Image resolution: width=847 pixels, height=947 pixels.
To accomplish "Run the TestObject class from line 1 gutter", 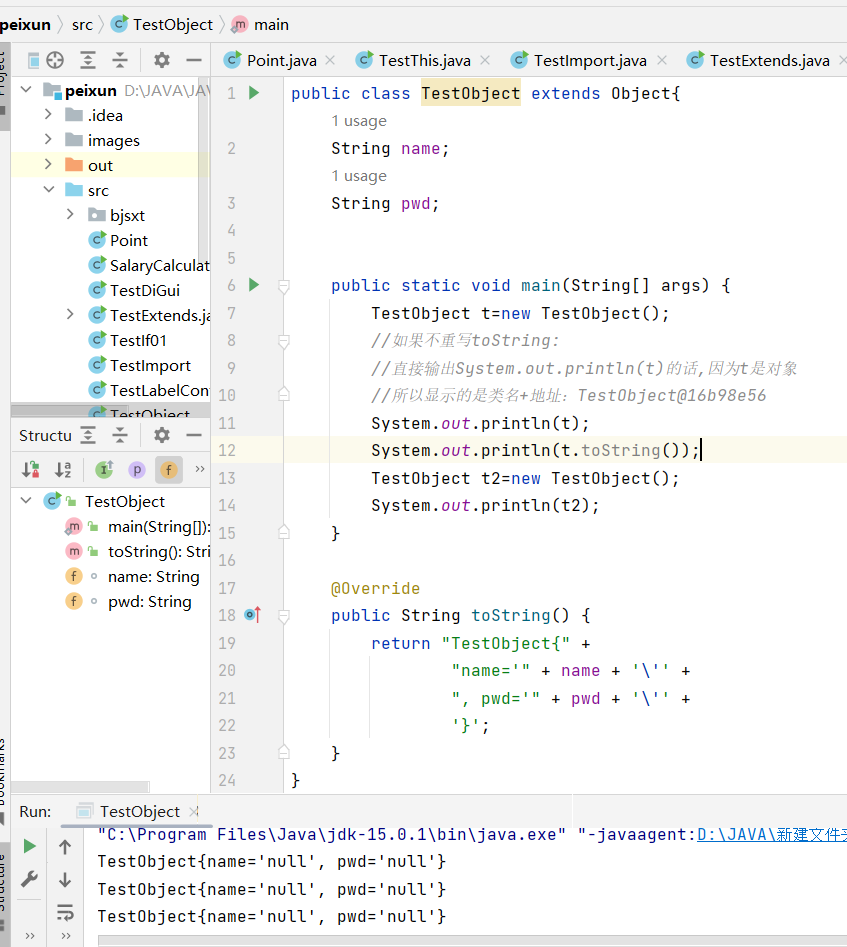I will point(254,93).
